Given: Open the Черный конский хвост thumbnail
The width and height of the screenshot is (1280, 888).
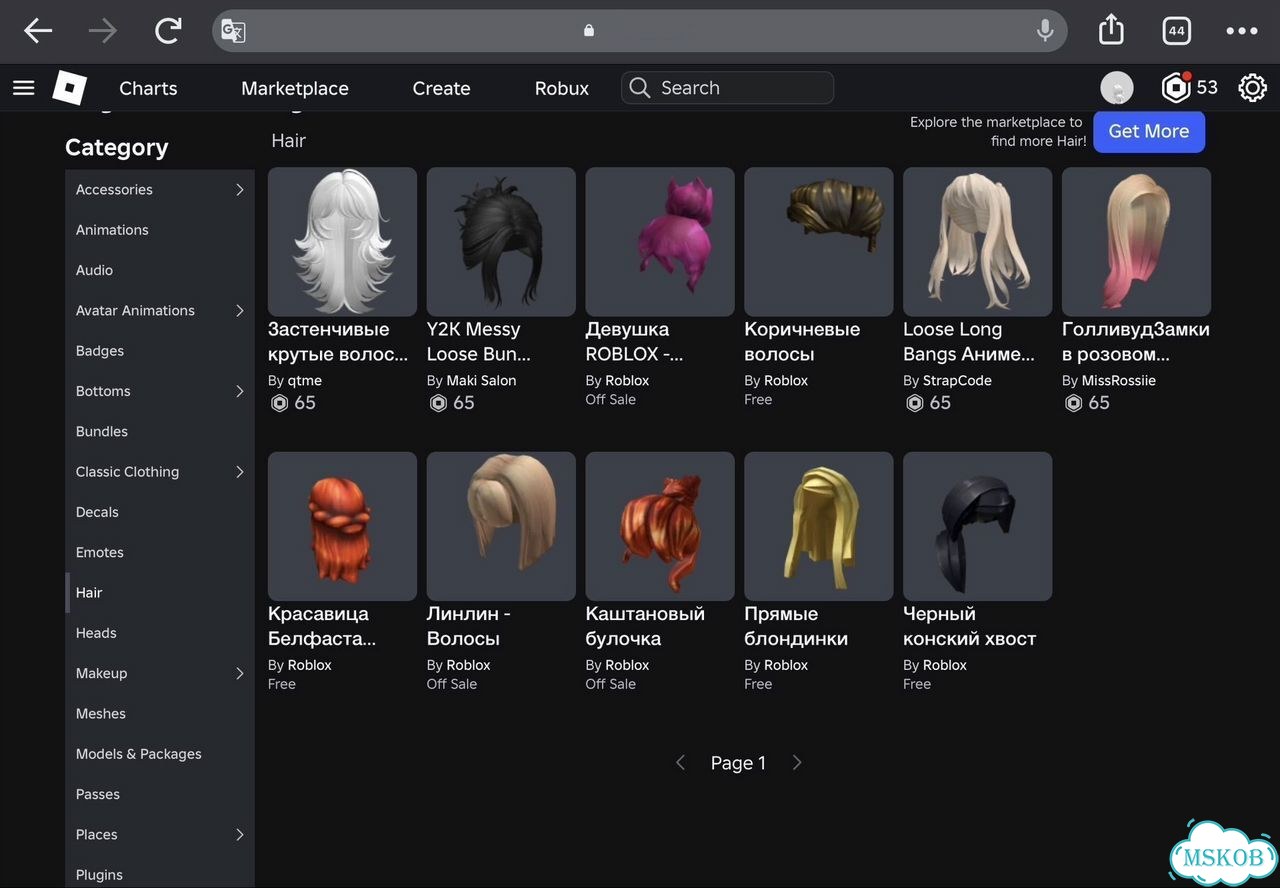Looking at the screenshot, I should point(978,526).
